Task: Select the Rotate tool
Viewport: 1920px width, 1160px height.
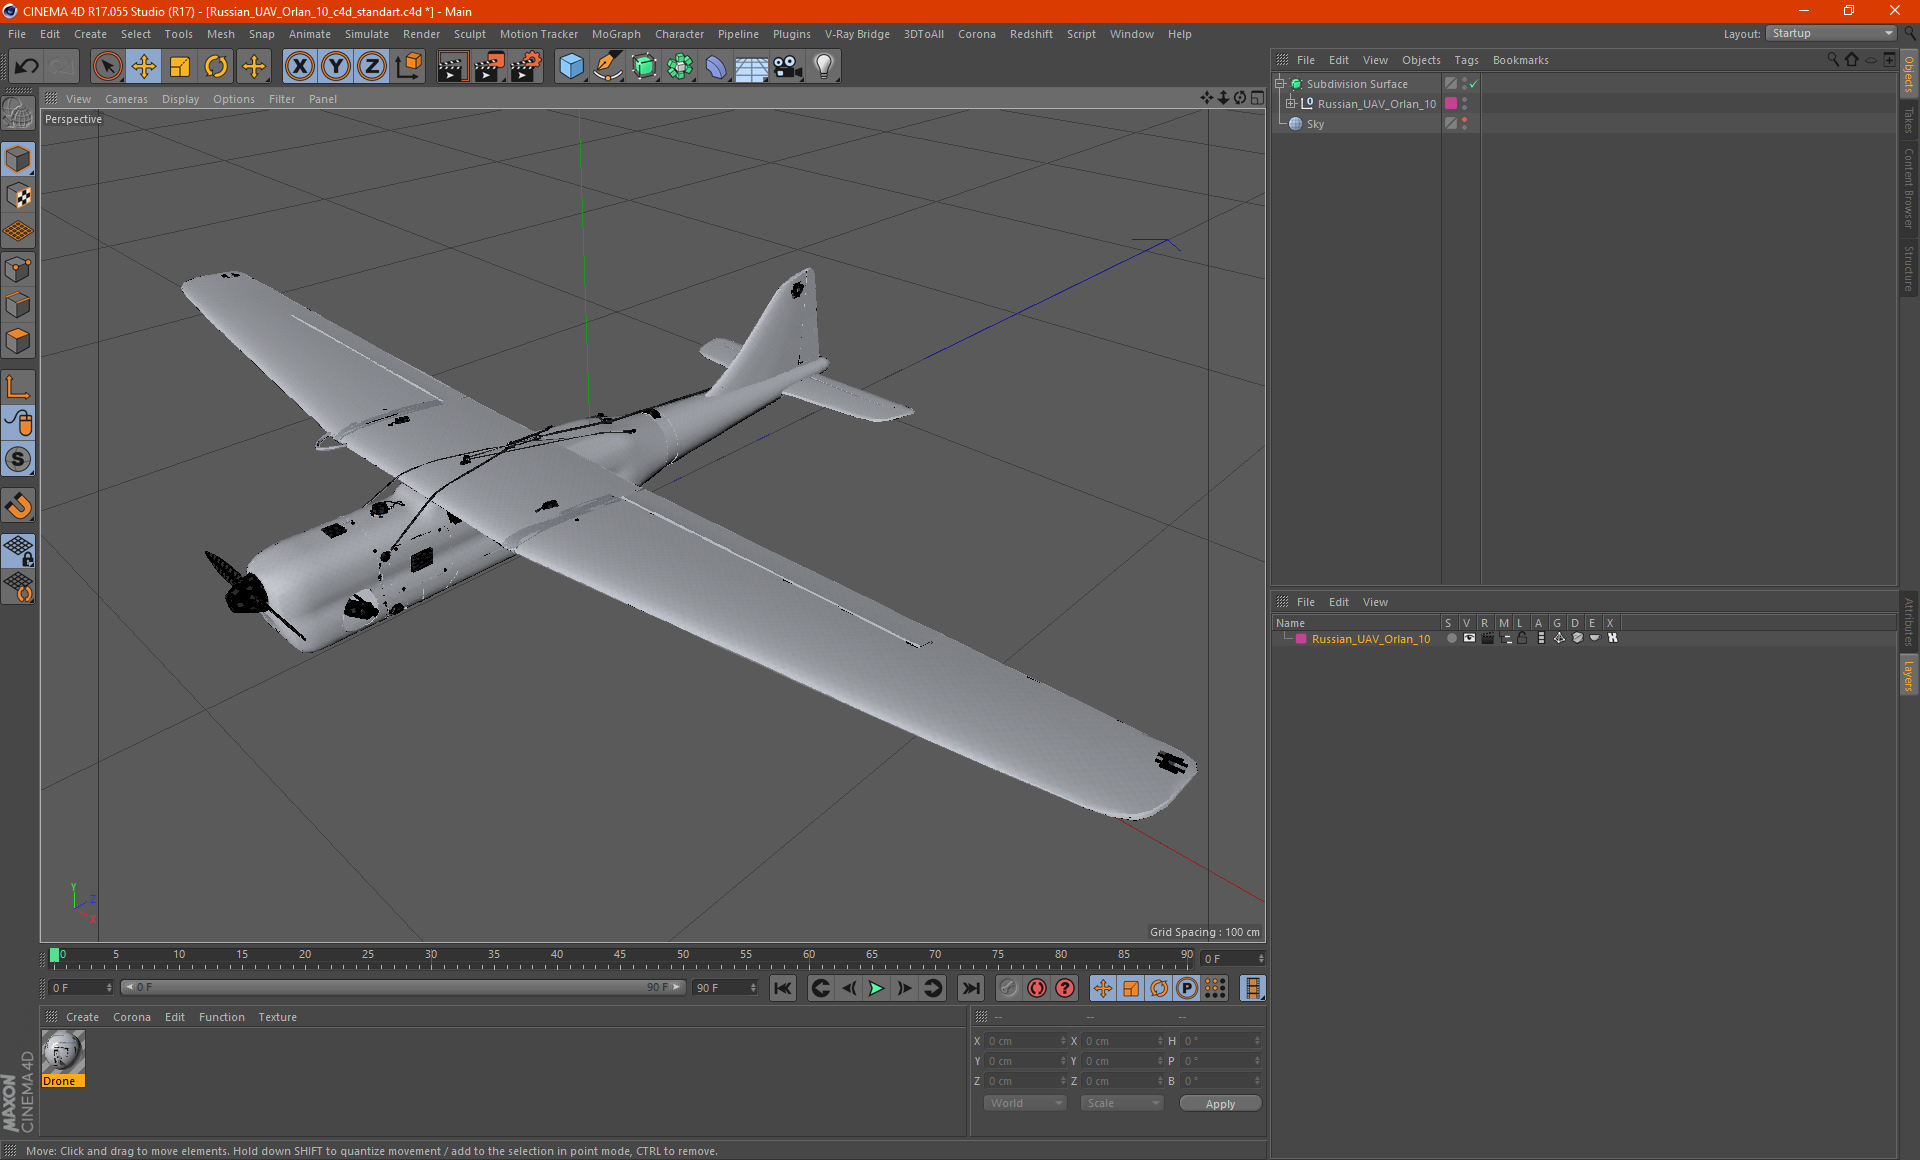Action: click(x=216, y=66)
